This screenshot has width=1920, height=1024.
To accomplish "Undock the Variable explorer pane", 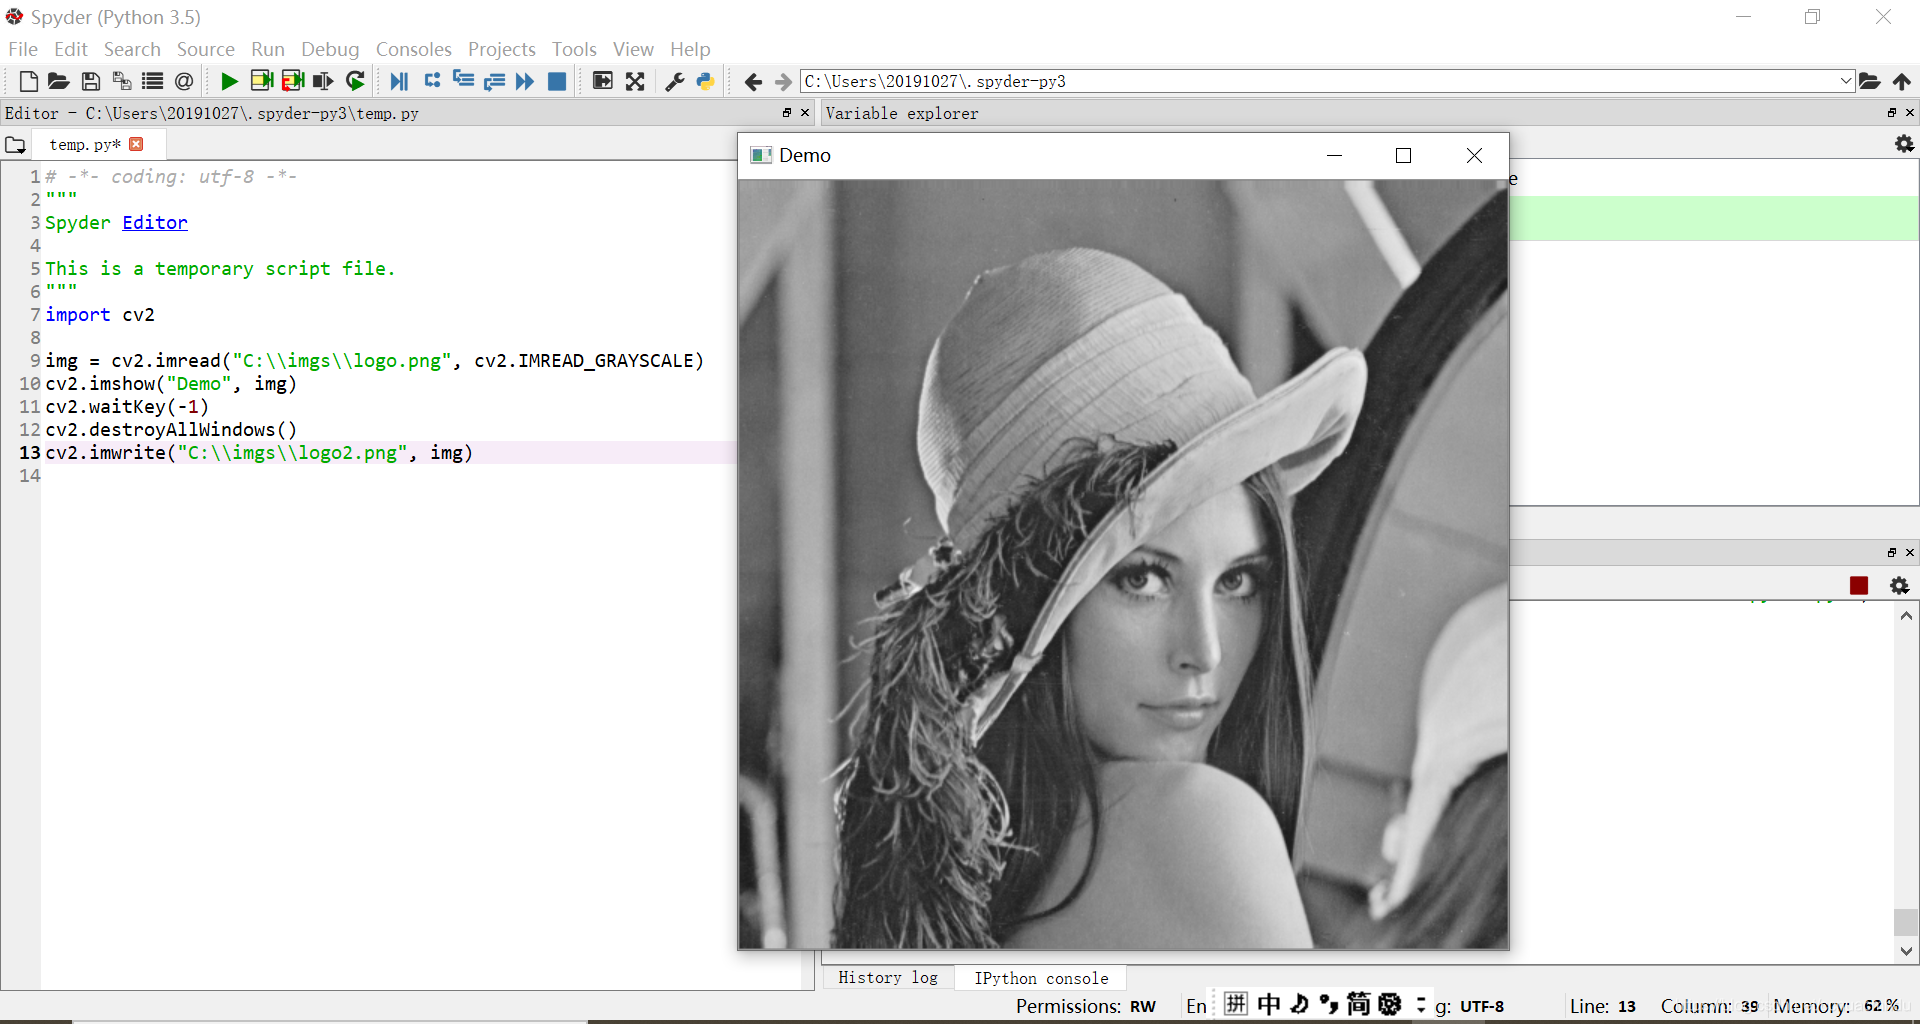I will click(1892, 113).
